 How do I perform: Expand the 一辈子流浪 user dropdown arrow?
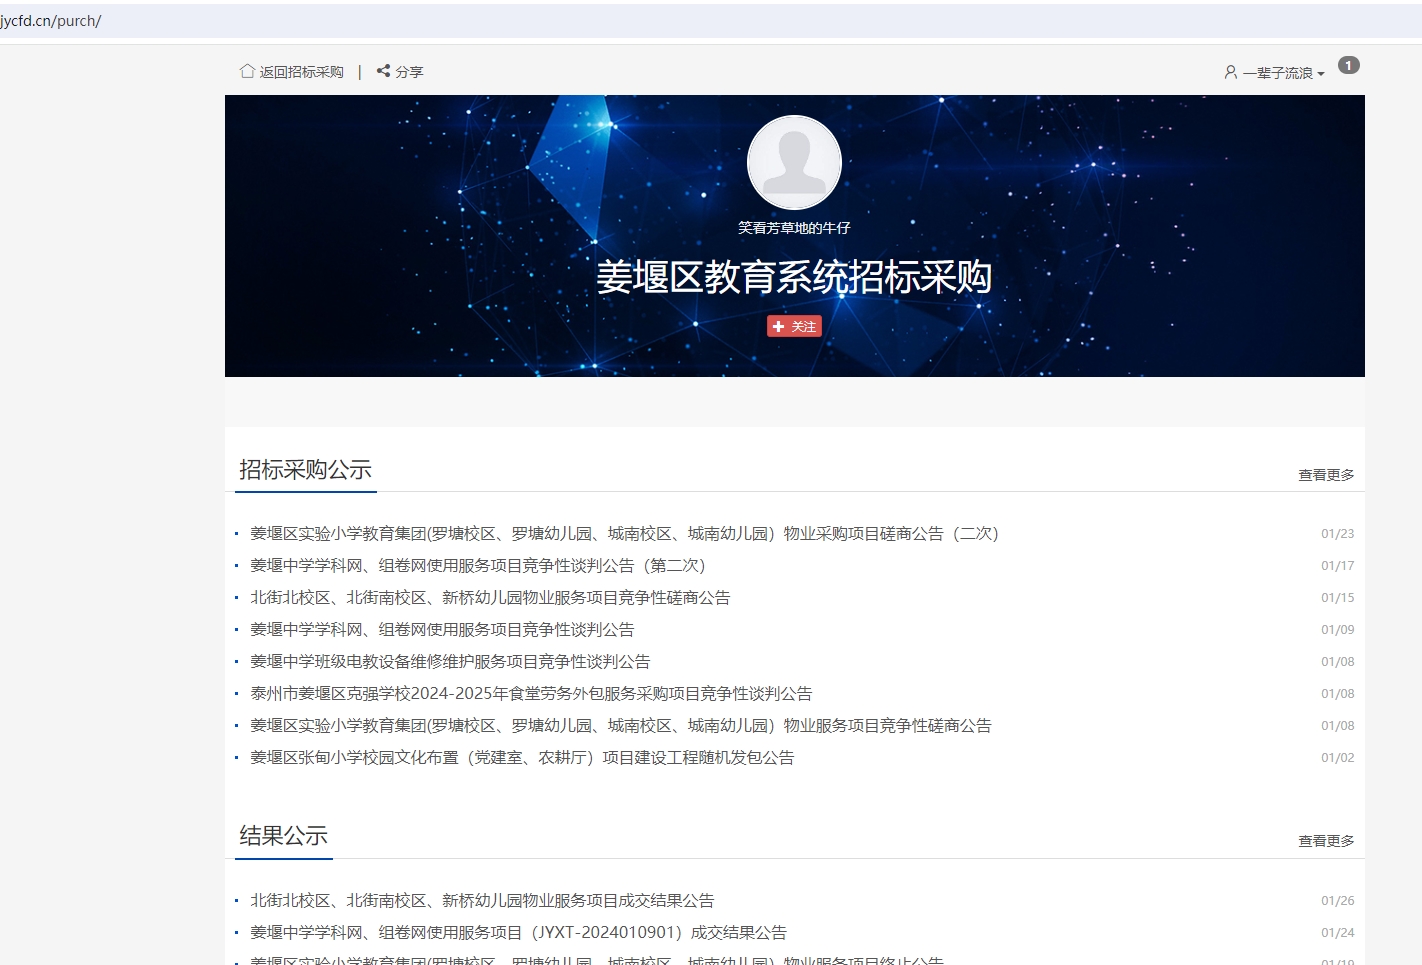click(1321, 74)
